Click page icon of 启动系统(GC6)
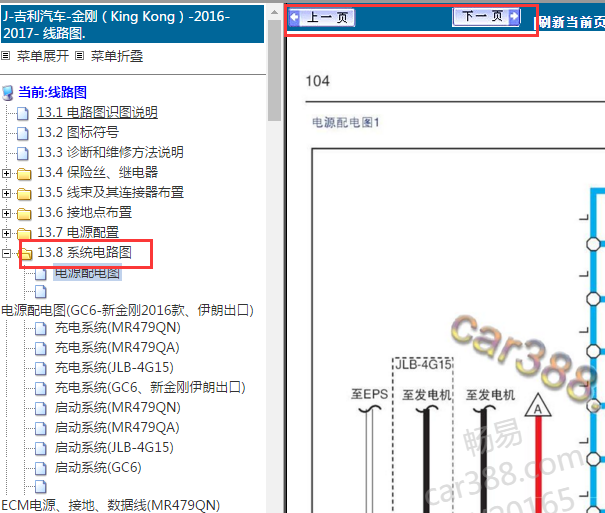This screenshot has height=513, width=605. [x=41, y=469]
